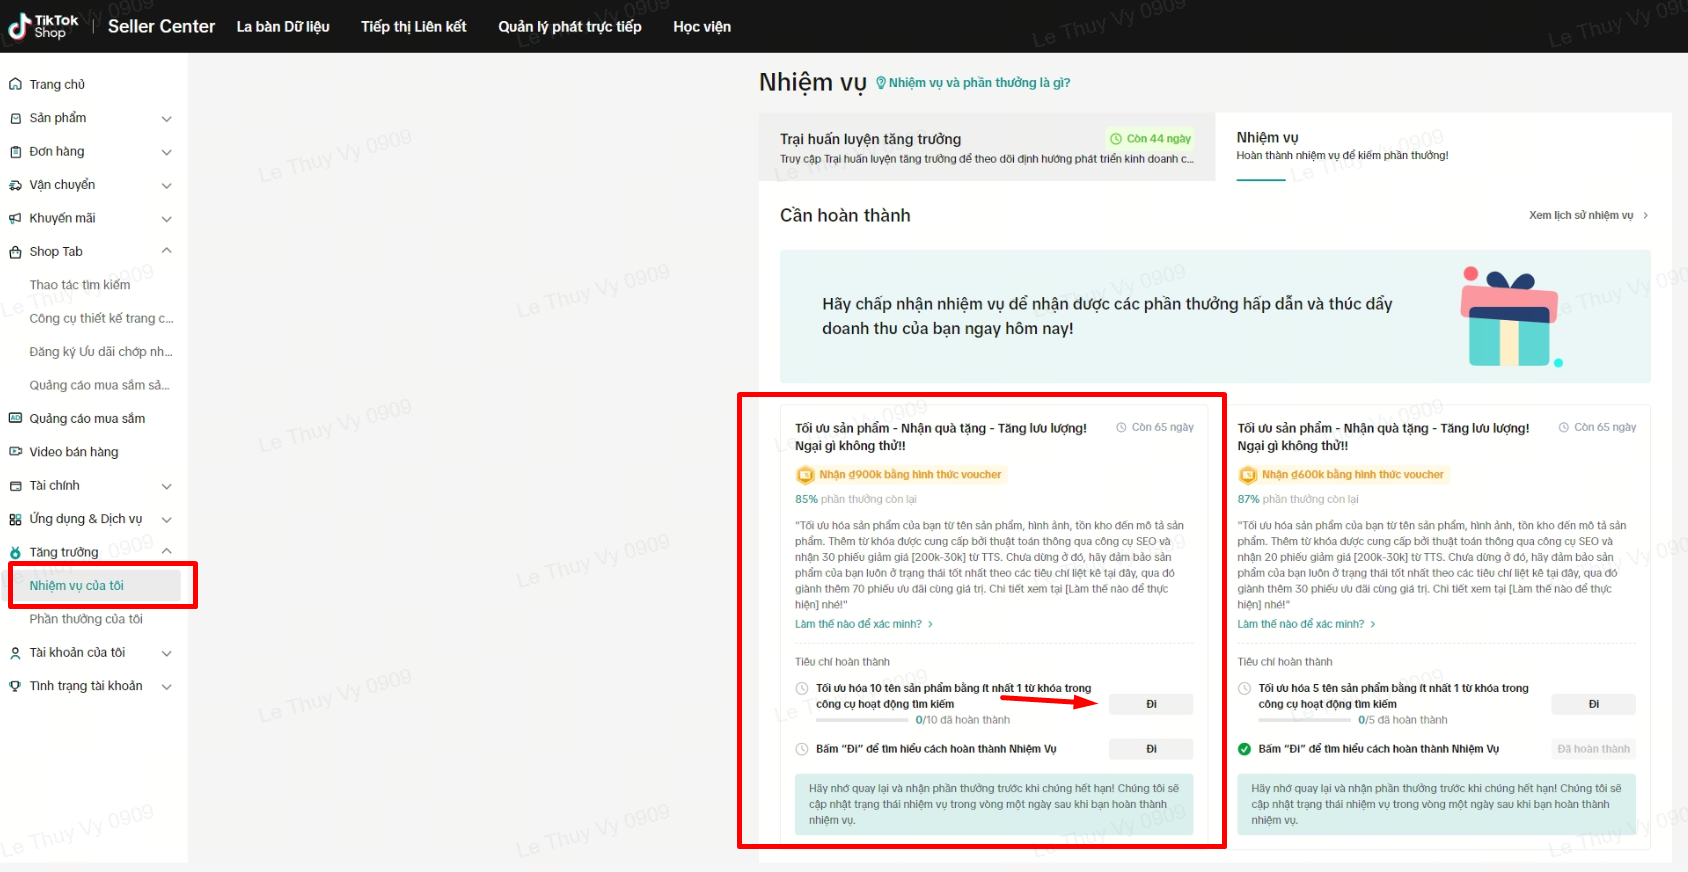Open Xem lịch sử nhiệm vụ link
Screen dimensions: 1688x872
pyautogui.click(x=1589, y=215)
